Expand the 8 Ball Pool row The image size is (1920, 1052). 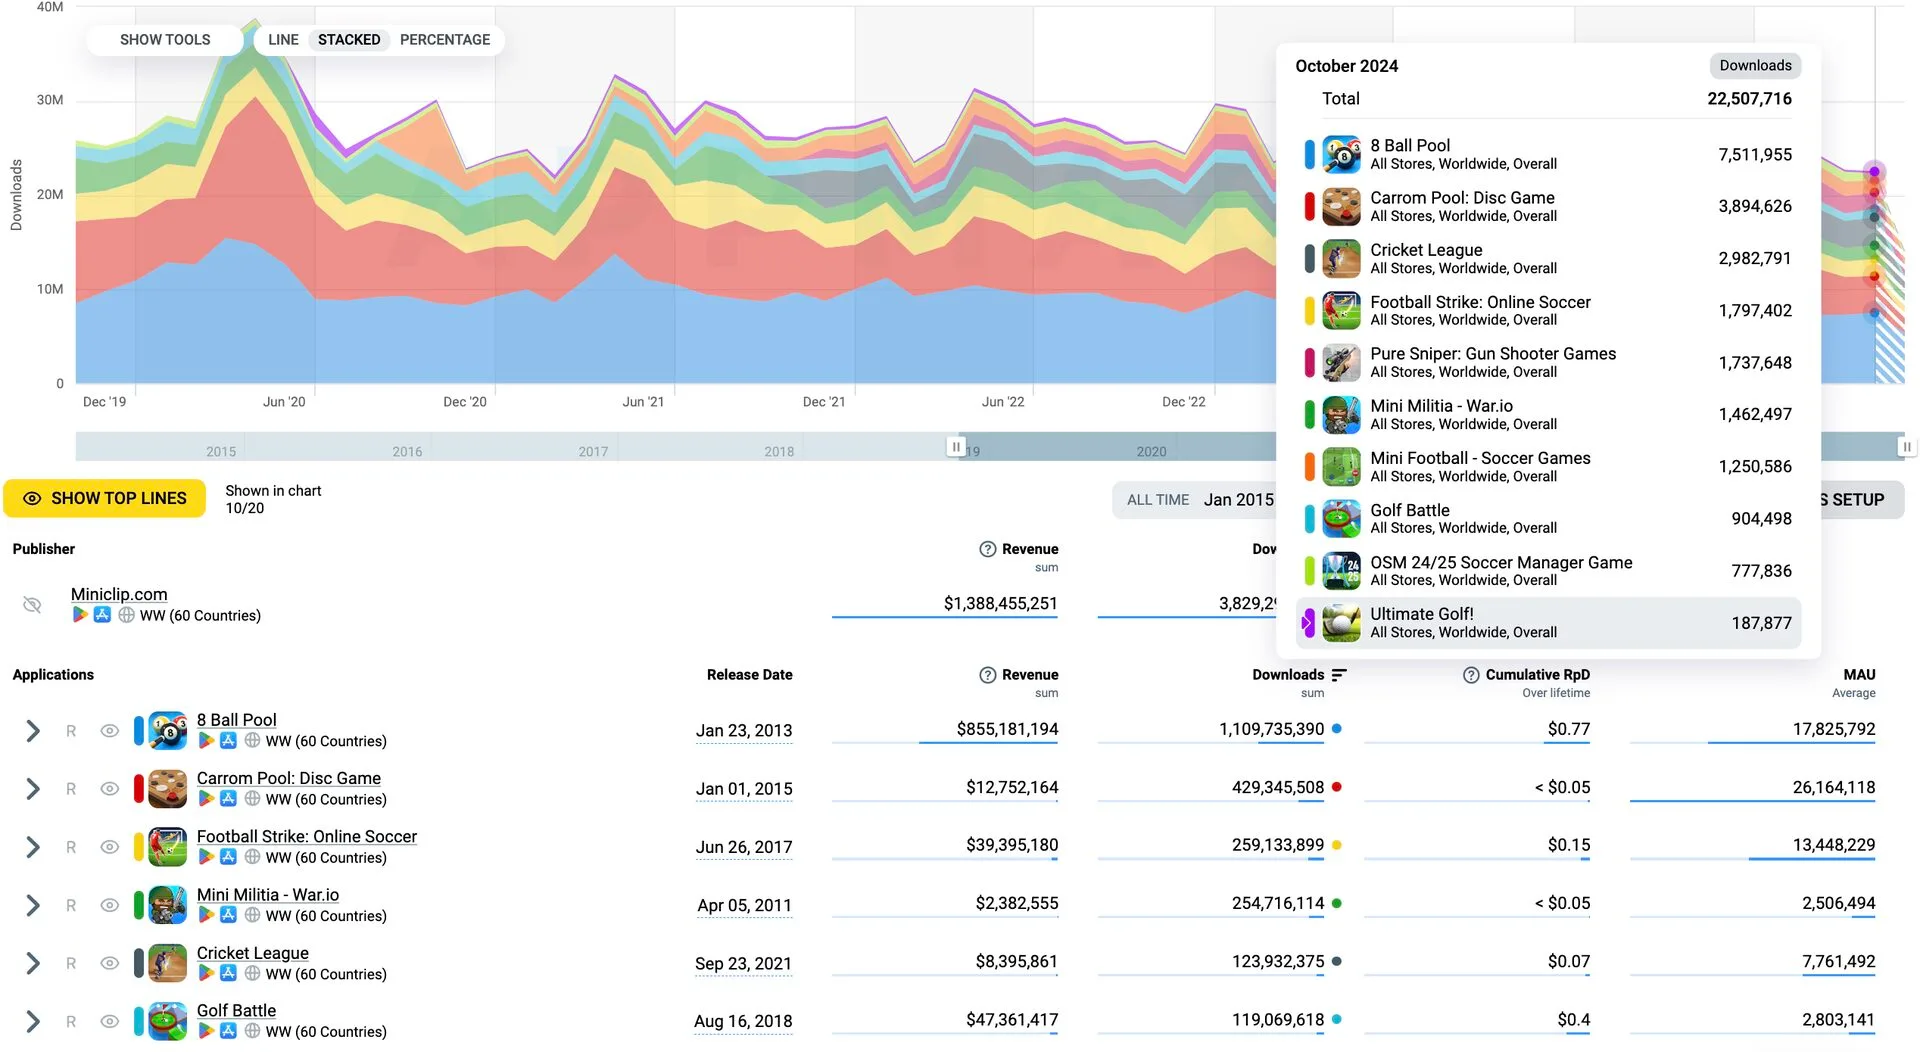(33, 731)
